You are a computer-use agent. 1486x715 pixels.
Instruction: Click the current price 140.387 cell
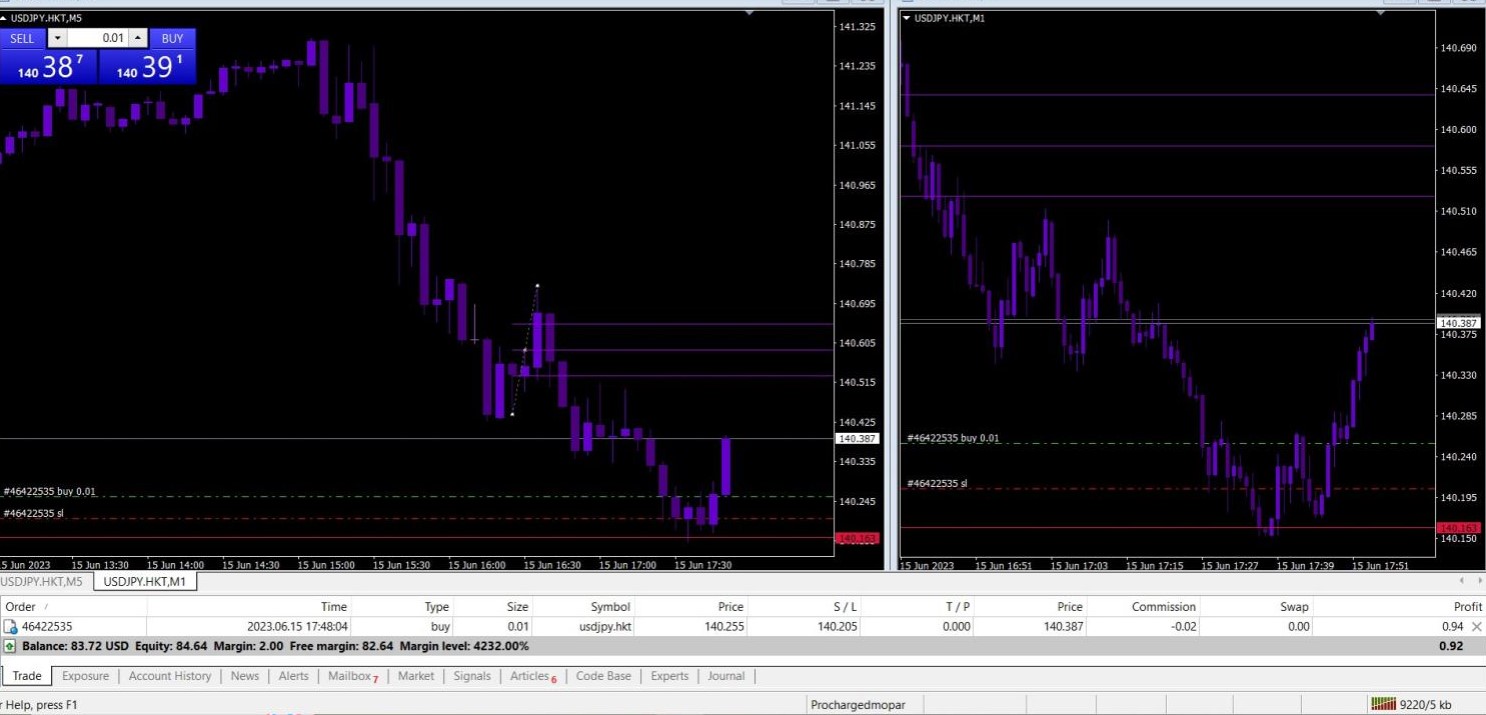click(x=1063, y=627)
